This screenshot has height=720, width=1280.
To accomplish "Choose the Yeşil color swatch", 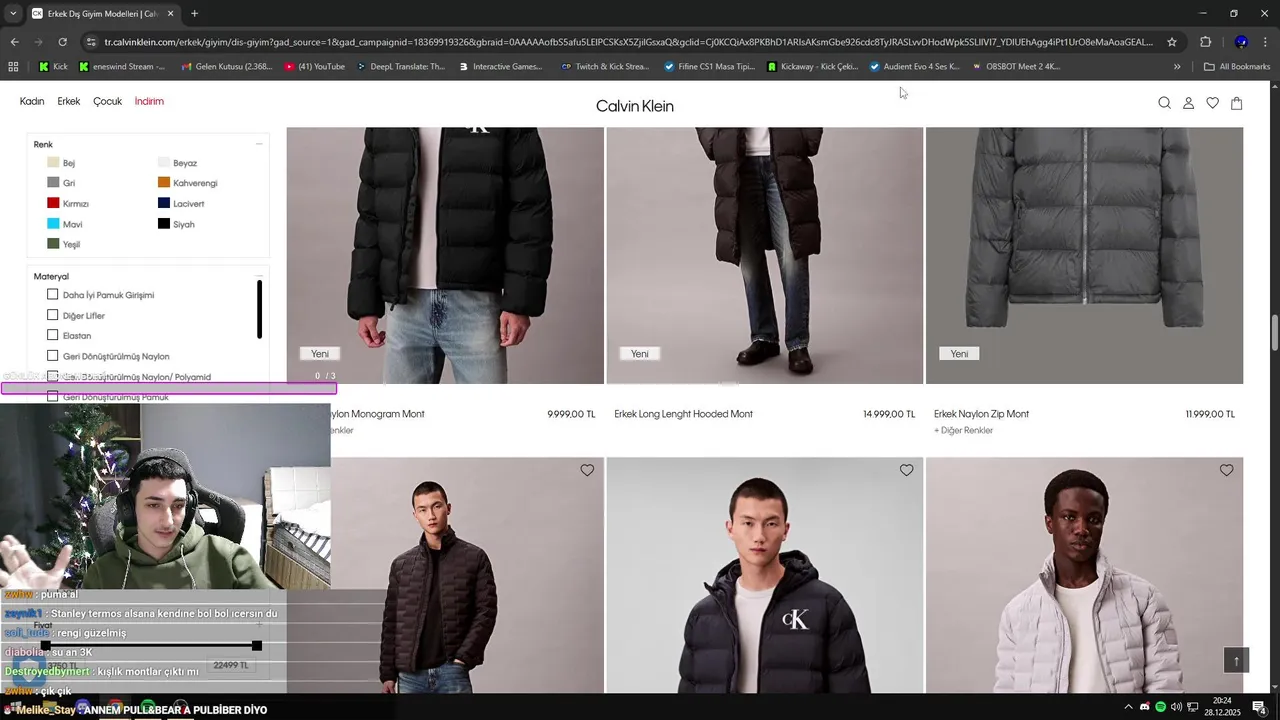I will (53, 244).
